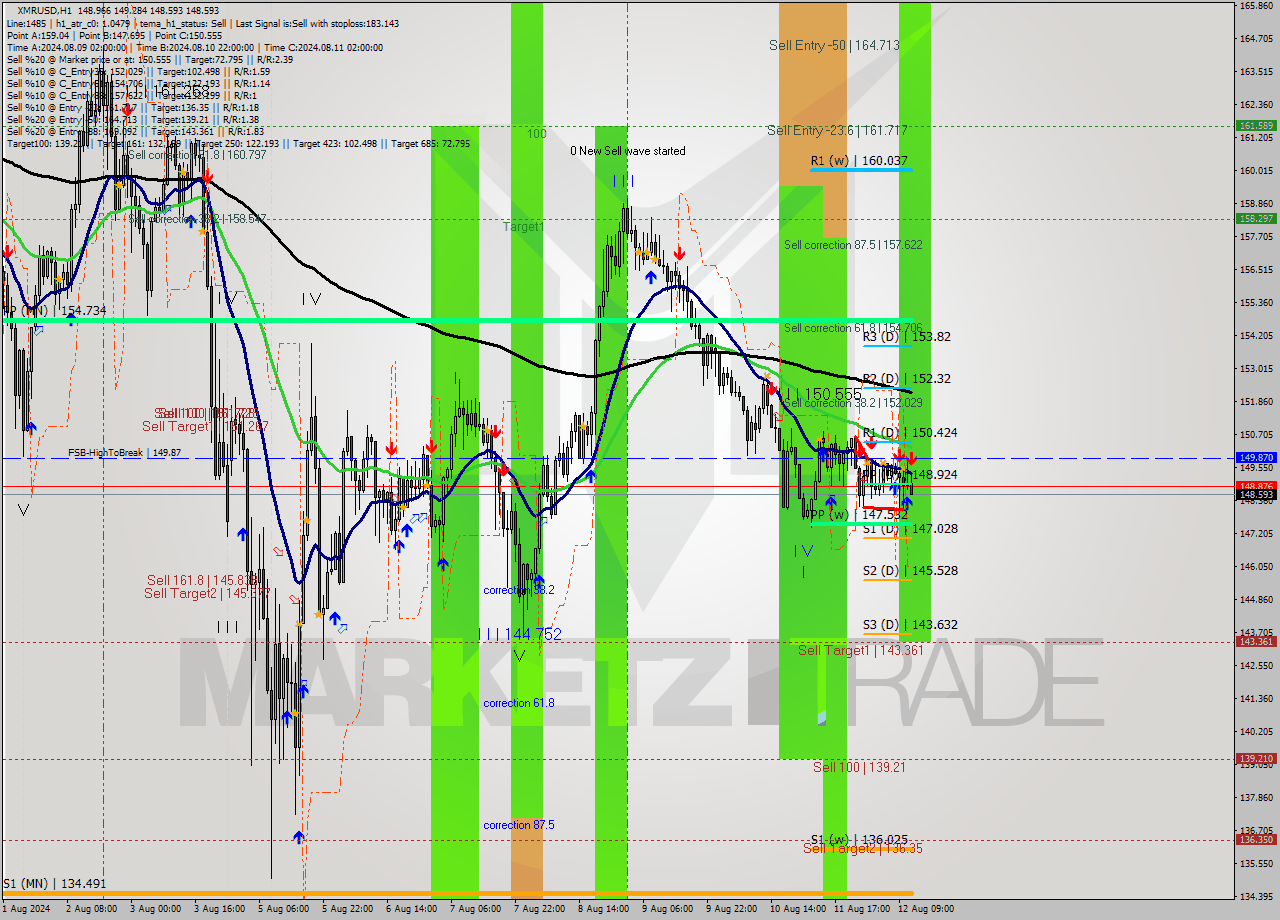The image size is (1280, 920).
Task: Select the '0 New Sell wave started' annotation
Action: pyautogui.click(x=628, y=151)
